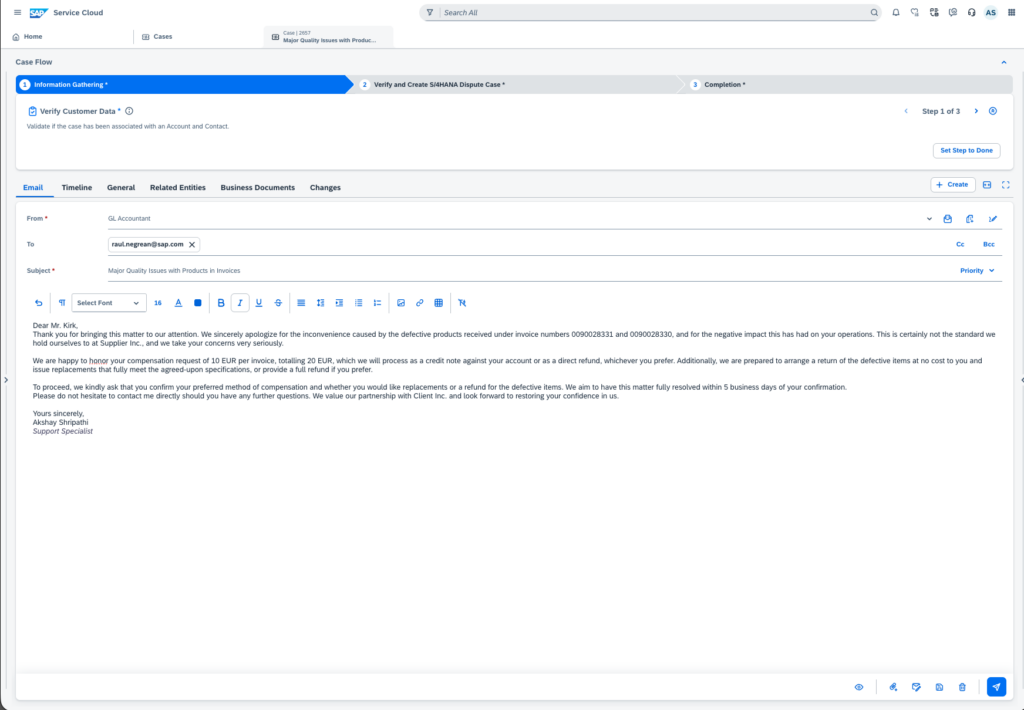The image size is (1024, 710).
Task: Toggle the split panel layout icon
Action: coord(987,185)
